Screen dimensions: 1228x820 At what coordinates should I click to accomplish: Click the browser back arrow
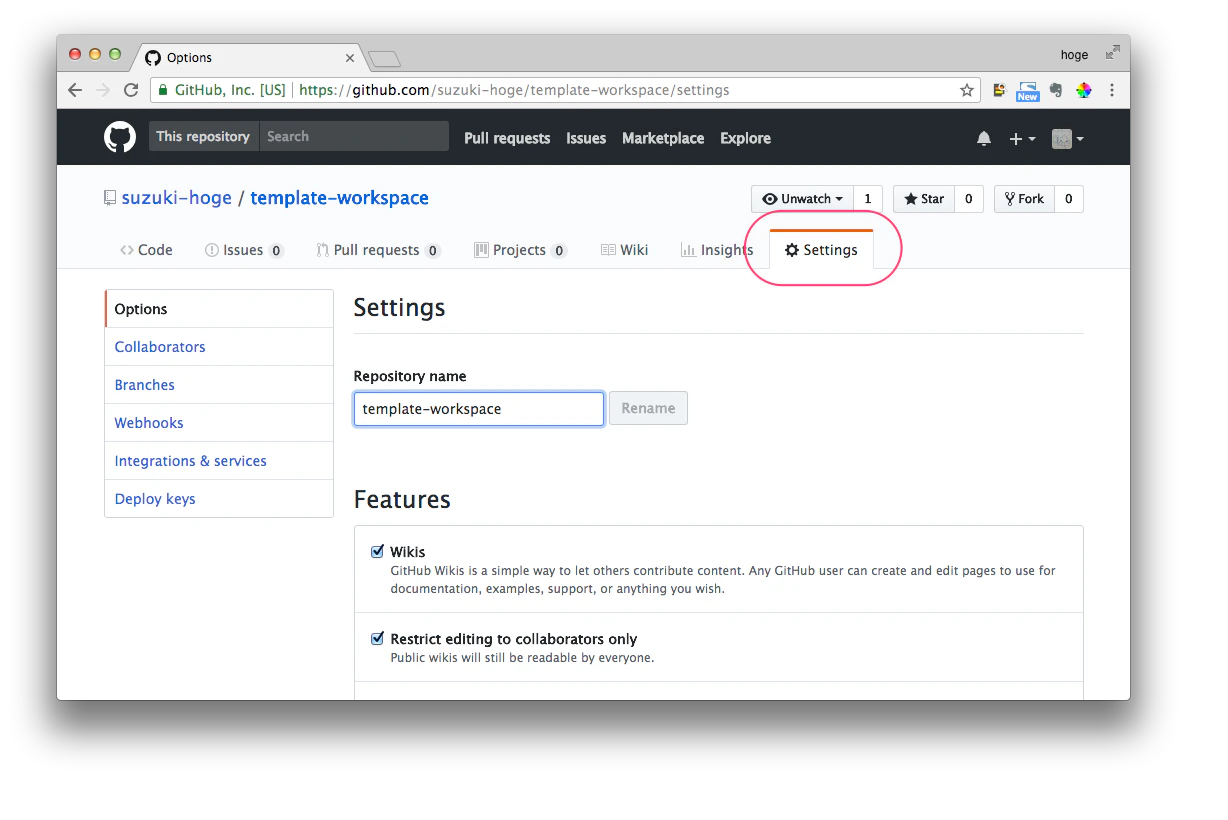click(75, 90)
